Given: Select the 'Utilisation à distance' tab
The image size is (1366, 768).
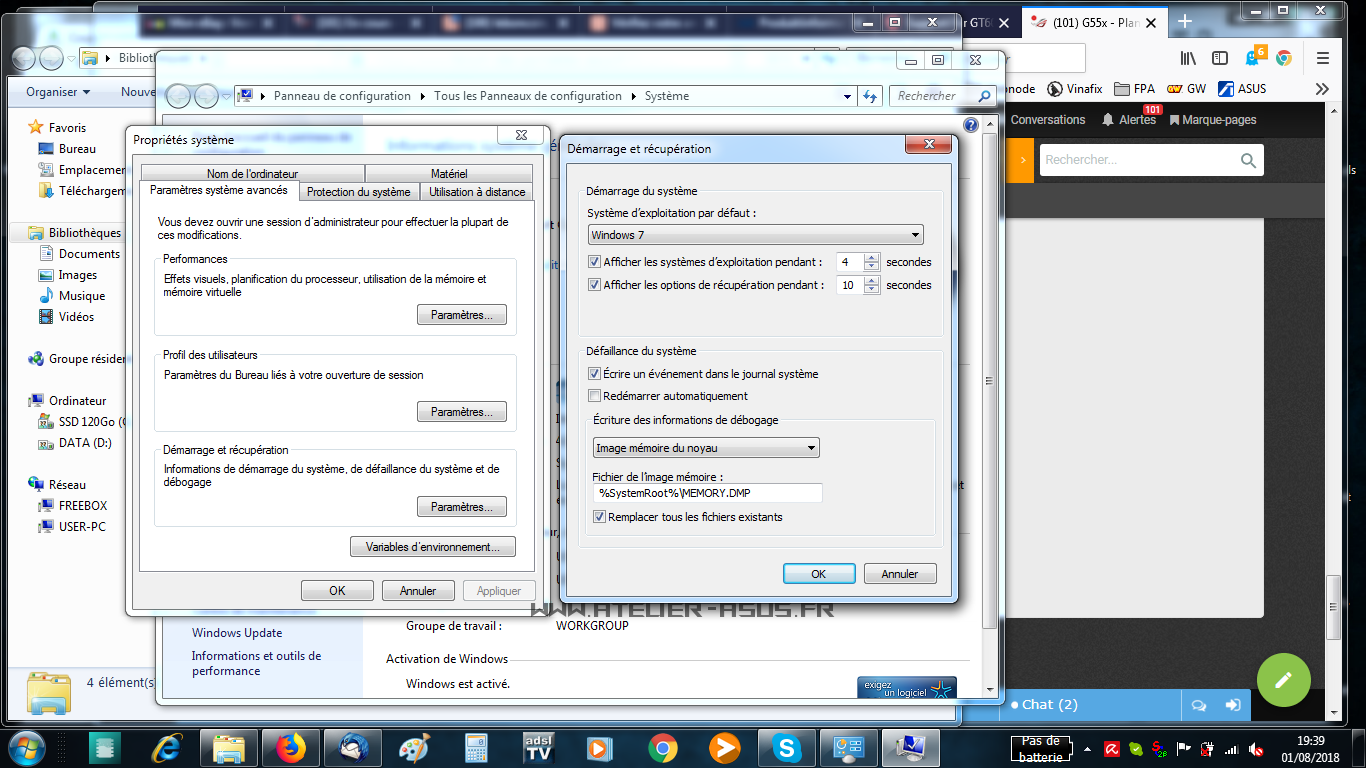Looking at the screenshot, I should (x=477, y=192).
